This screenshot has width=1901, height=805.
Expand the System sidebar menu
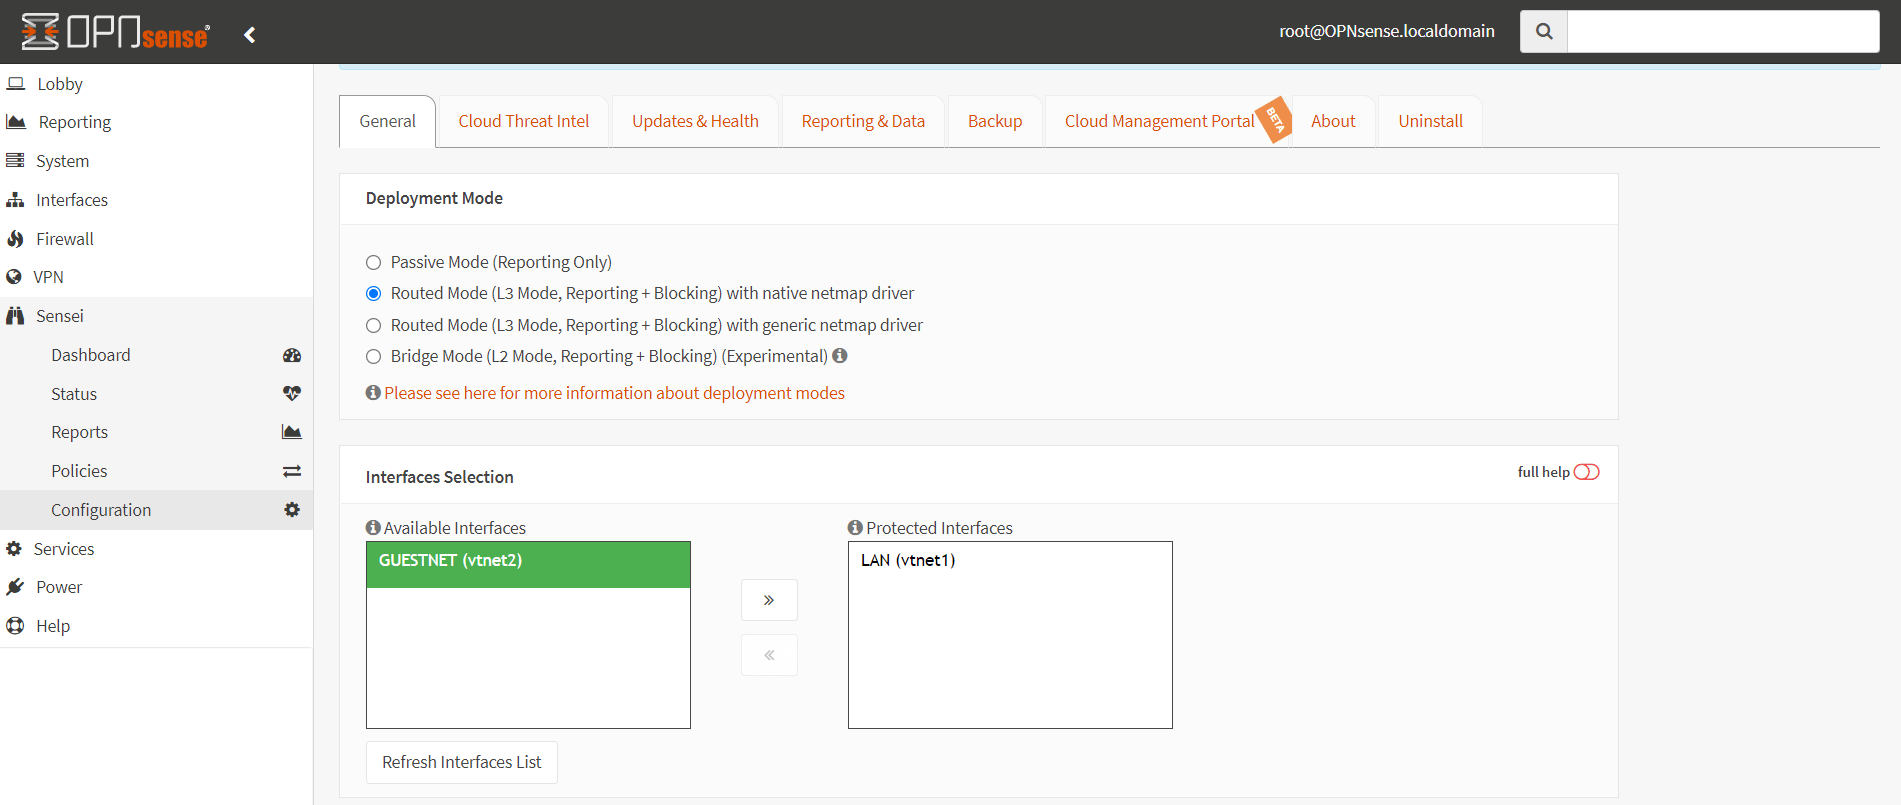pyautogui.click(x=62, y=161)
